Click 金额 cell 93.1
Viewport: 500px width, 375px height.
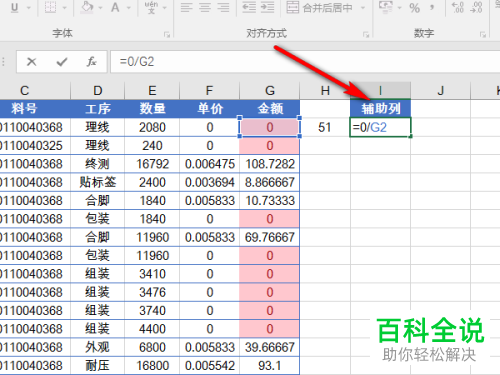tap(270, 365)
